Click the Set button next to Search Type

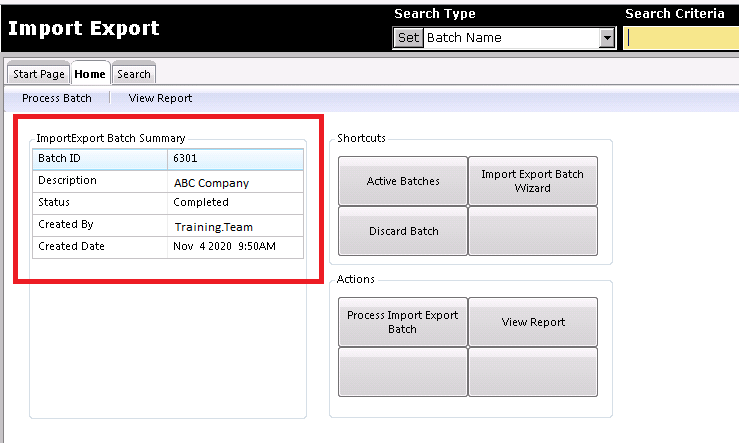point(408,38)
